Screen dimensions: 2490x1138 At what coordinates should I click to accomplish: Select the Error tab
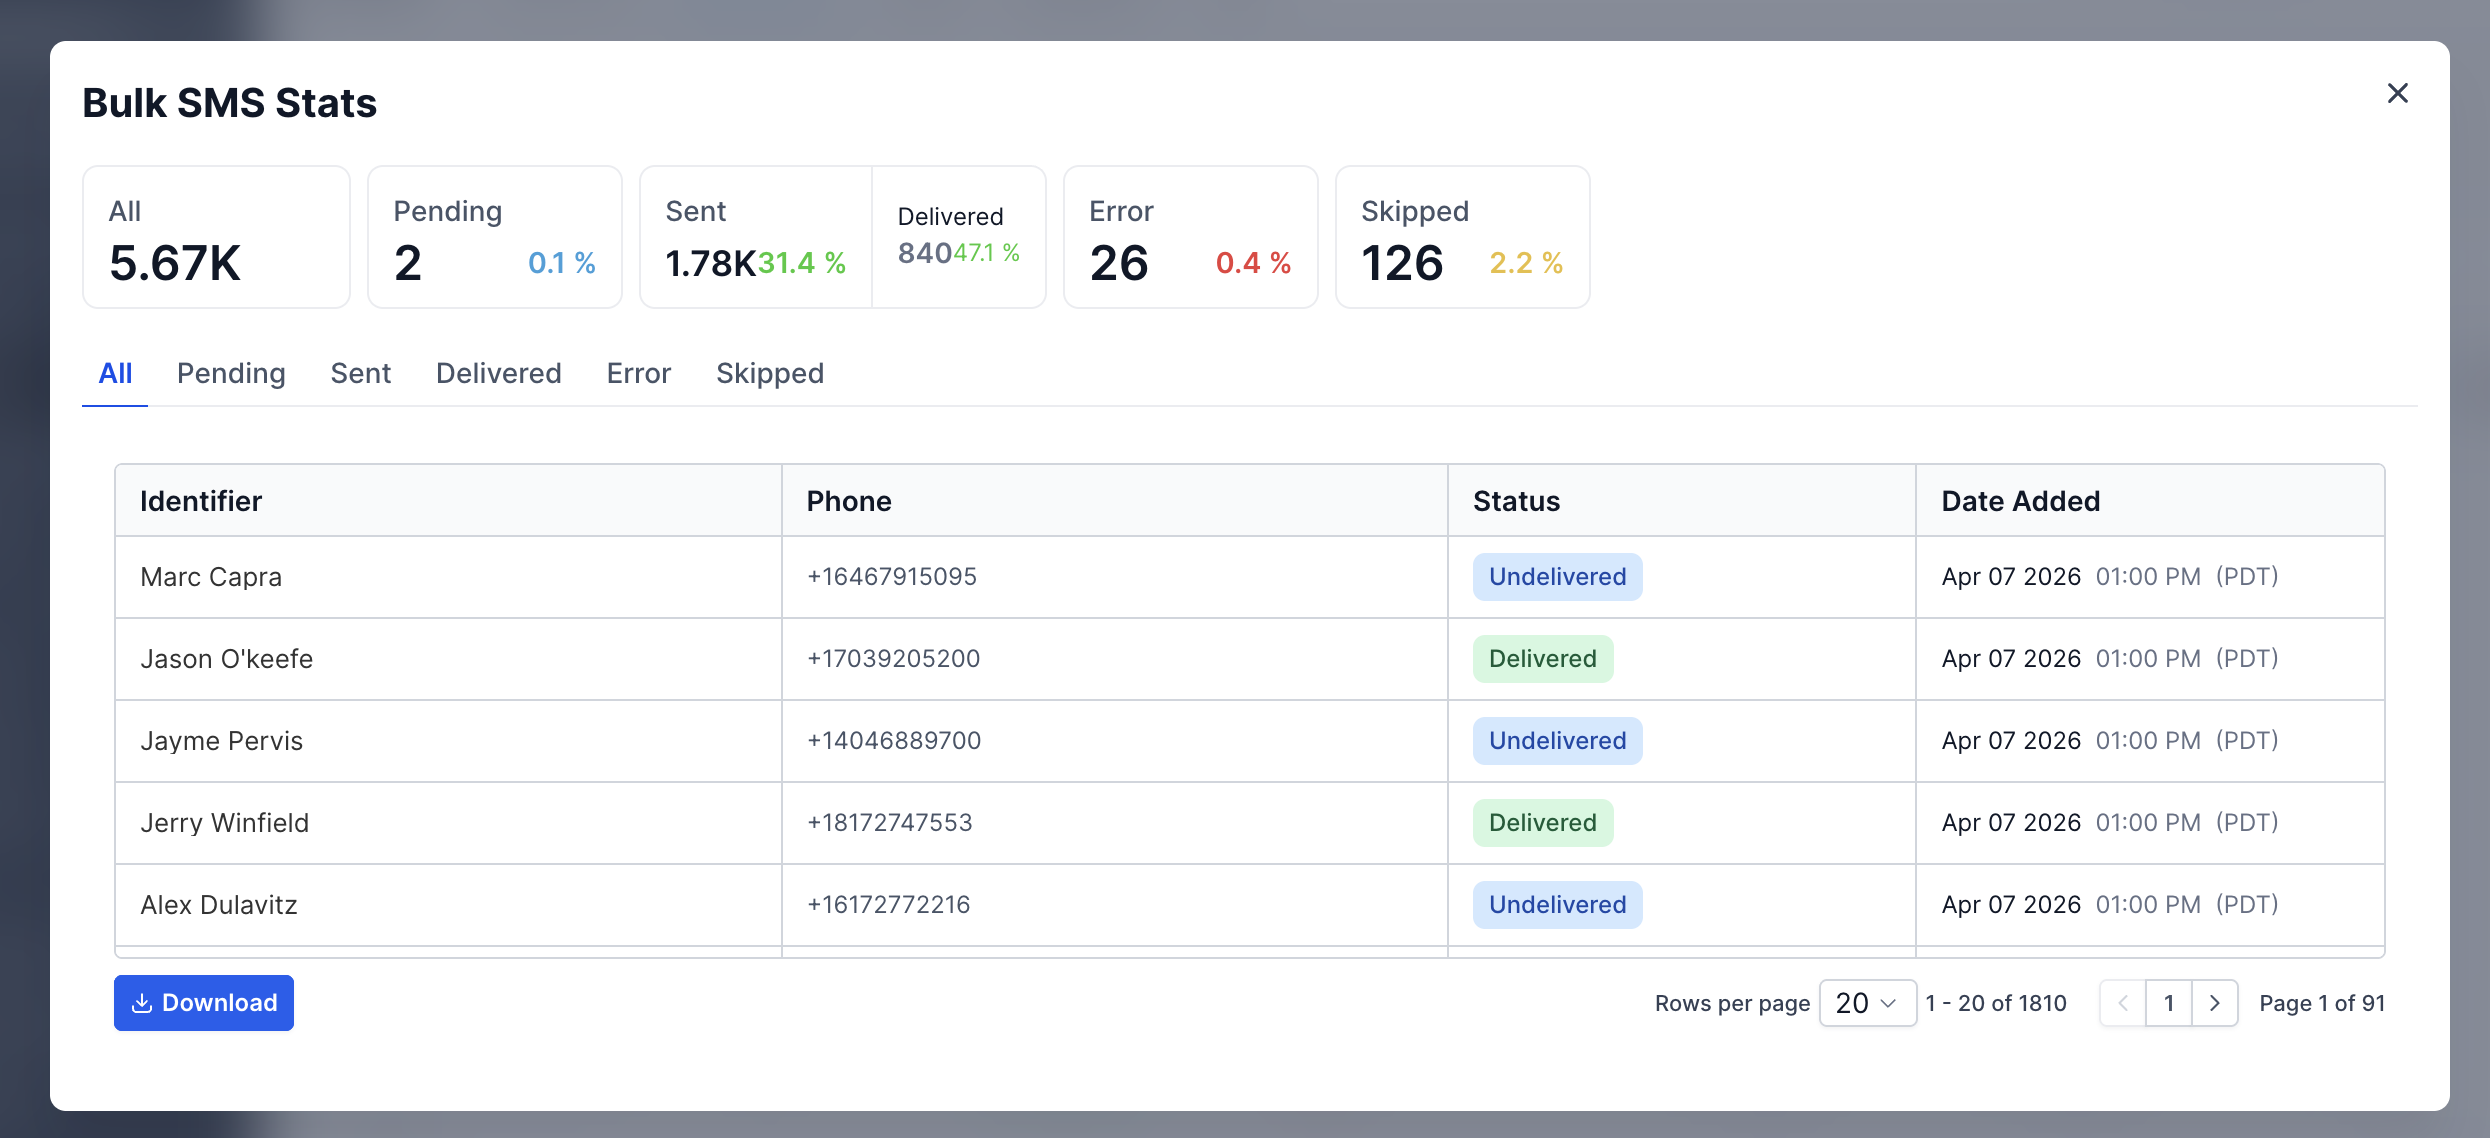pos(638,373)
